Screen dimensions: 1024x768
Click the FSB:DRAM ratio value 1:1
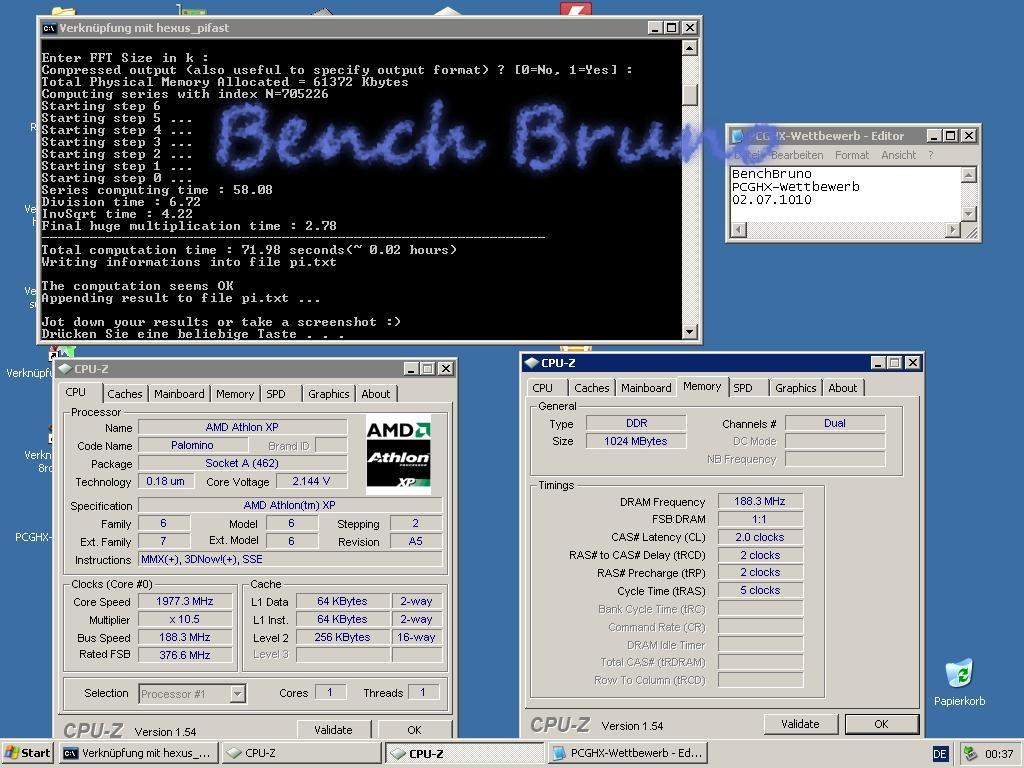click(760, 519)
